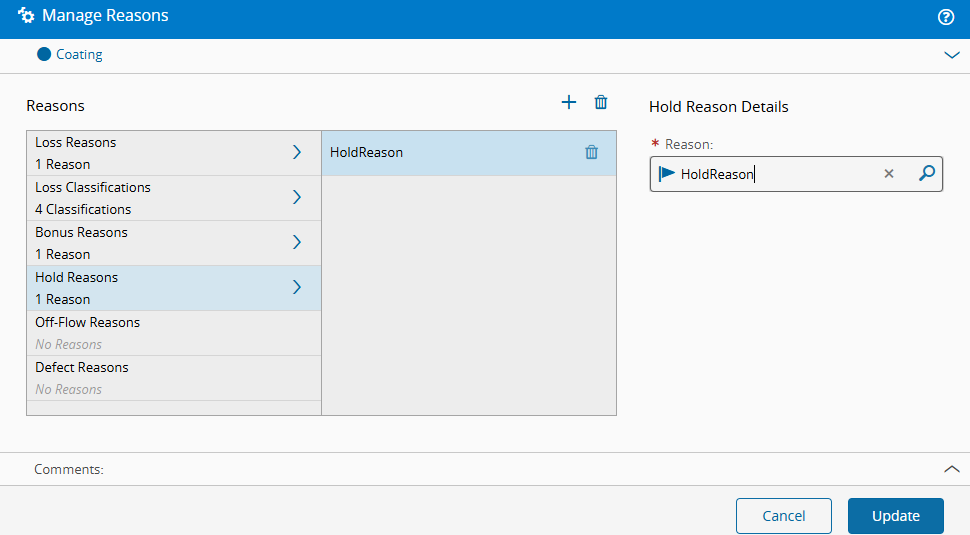Click the Coating blue circle icon
This screenshot has width=970, height=535.
pos(44,54)
